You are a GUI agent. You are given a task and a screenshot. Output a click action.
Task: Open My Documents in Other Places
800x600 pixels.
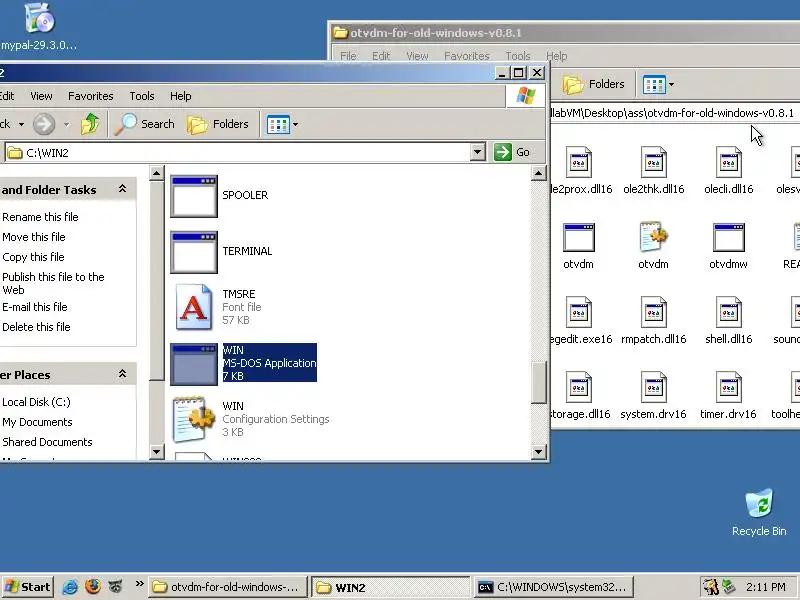37,422
